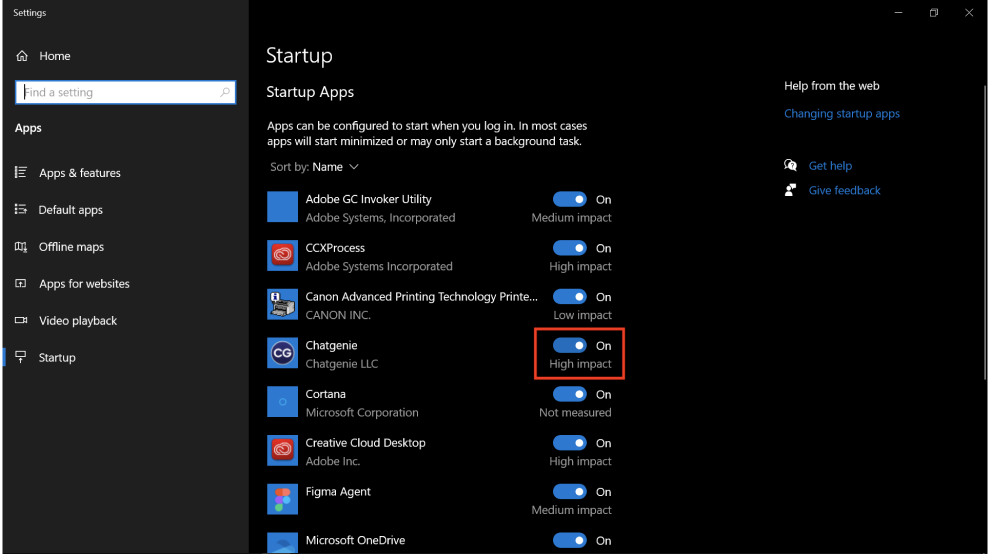Turn off Adobe GC Invoker Utility startup
990x554 pixels.
pyautogui.click(x=570, y=200)
